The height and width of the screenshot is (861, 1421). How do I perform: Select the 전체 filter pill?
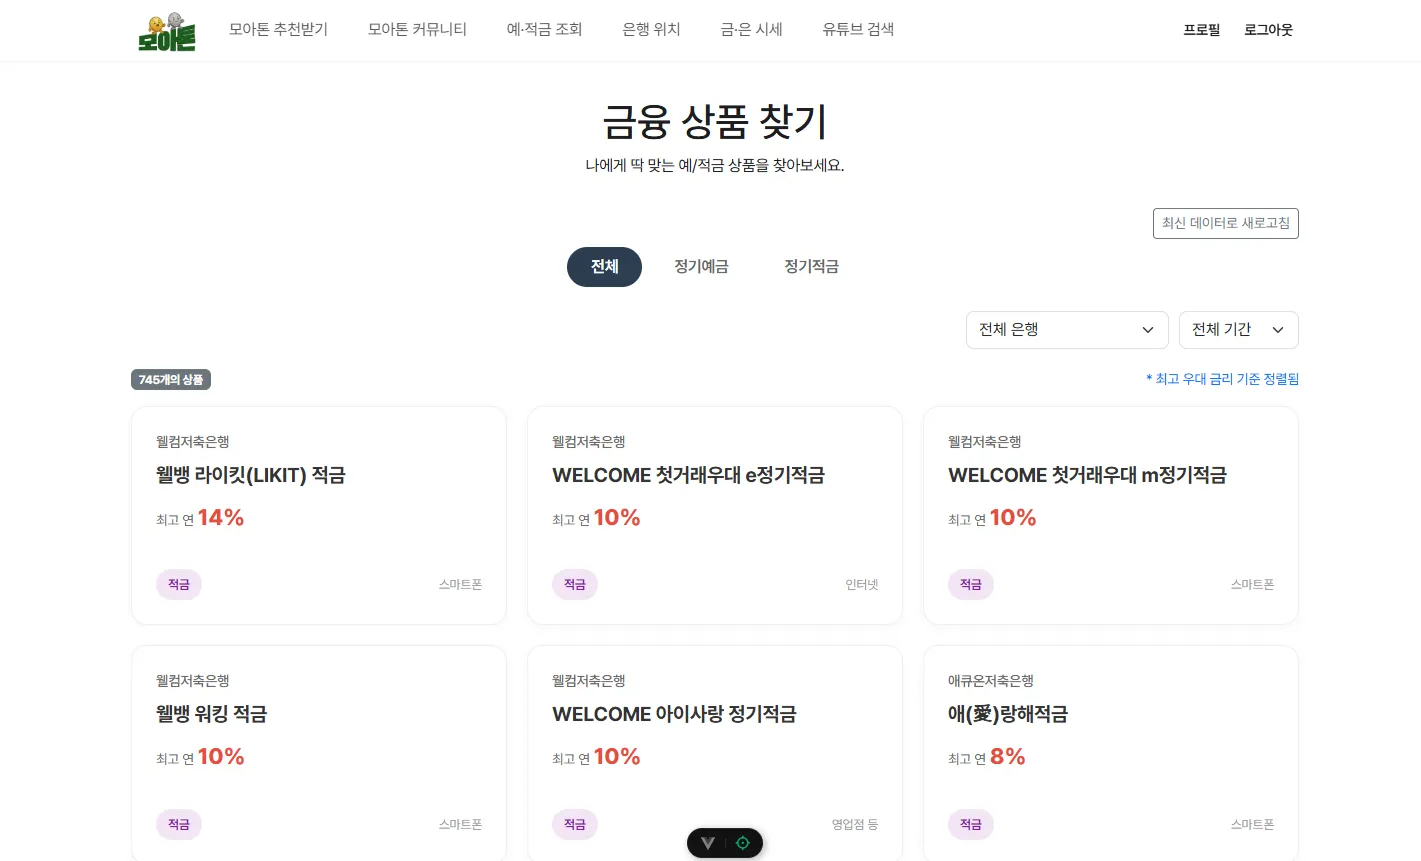(604, 267)
